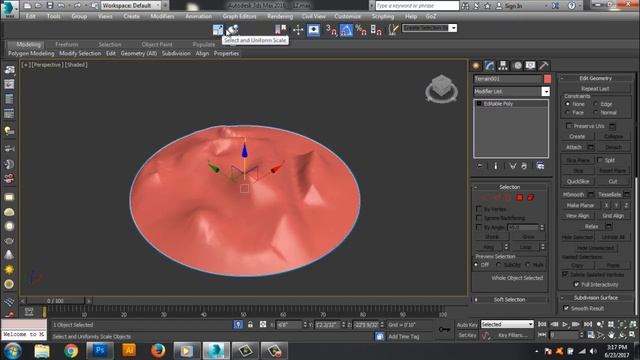Collapse the Edit Geometry rollout
Viewport: 640px width, 360px height.
pyautogui.click(x=596, y=78)
